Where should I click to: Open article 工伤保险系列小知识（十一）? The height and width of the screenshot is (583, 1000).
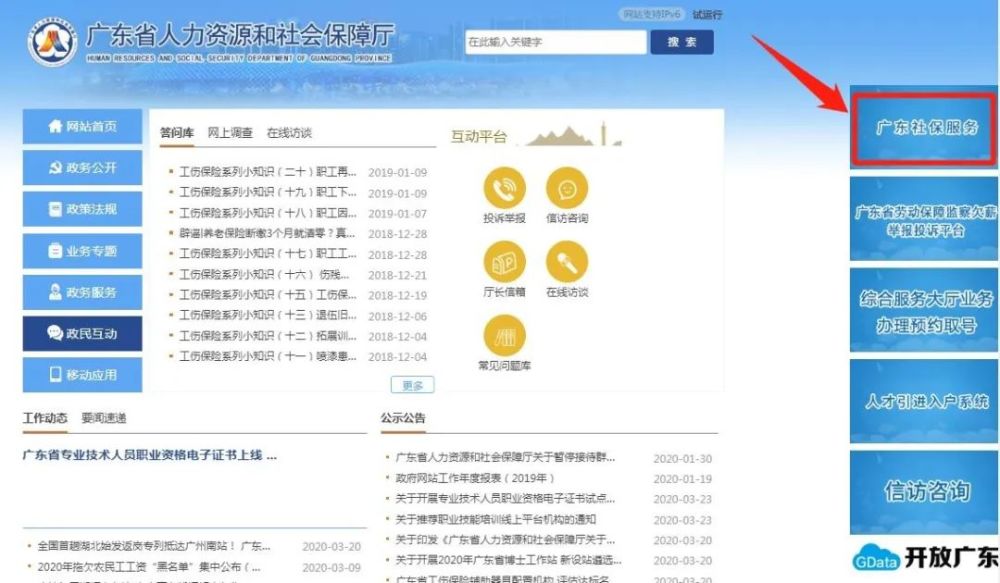click(268, 357)
